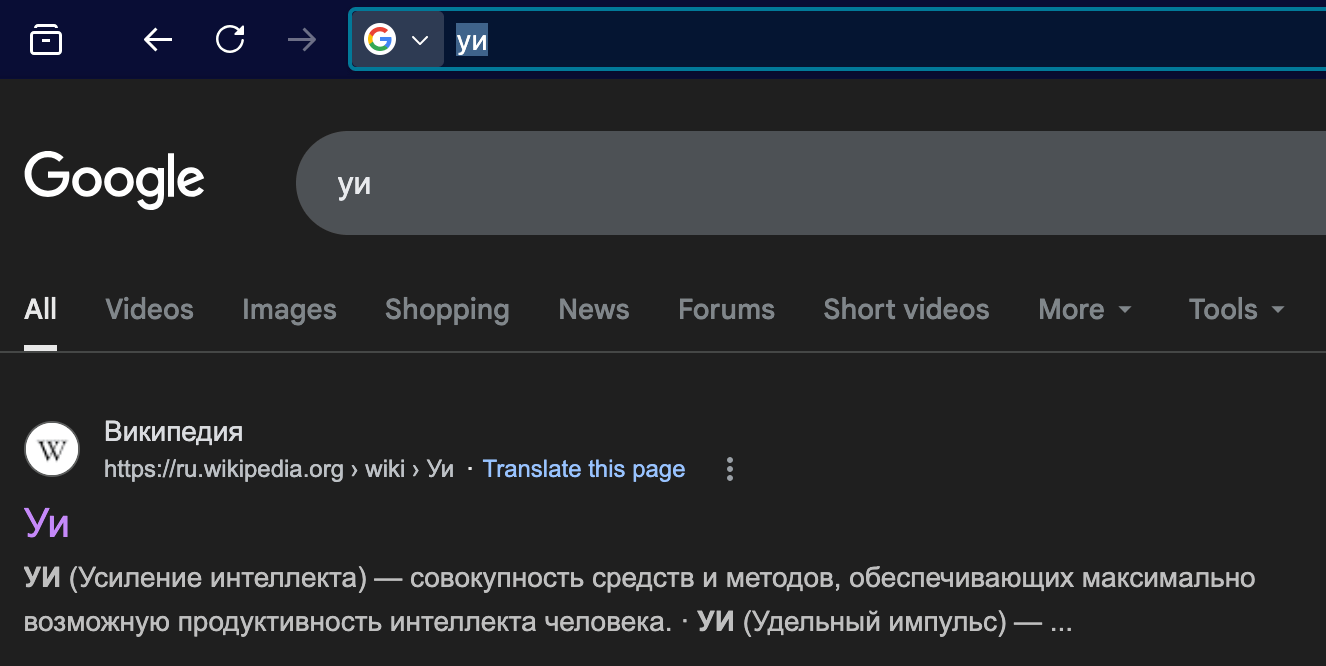Image resolution: width=1326 pixels, height=666 pixels.
Task: Open the Translate this page link
Action: coord(584,469)
